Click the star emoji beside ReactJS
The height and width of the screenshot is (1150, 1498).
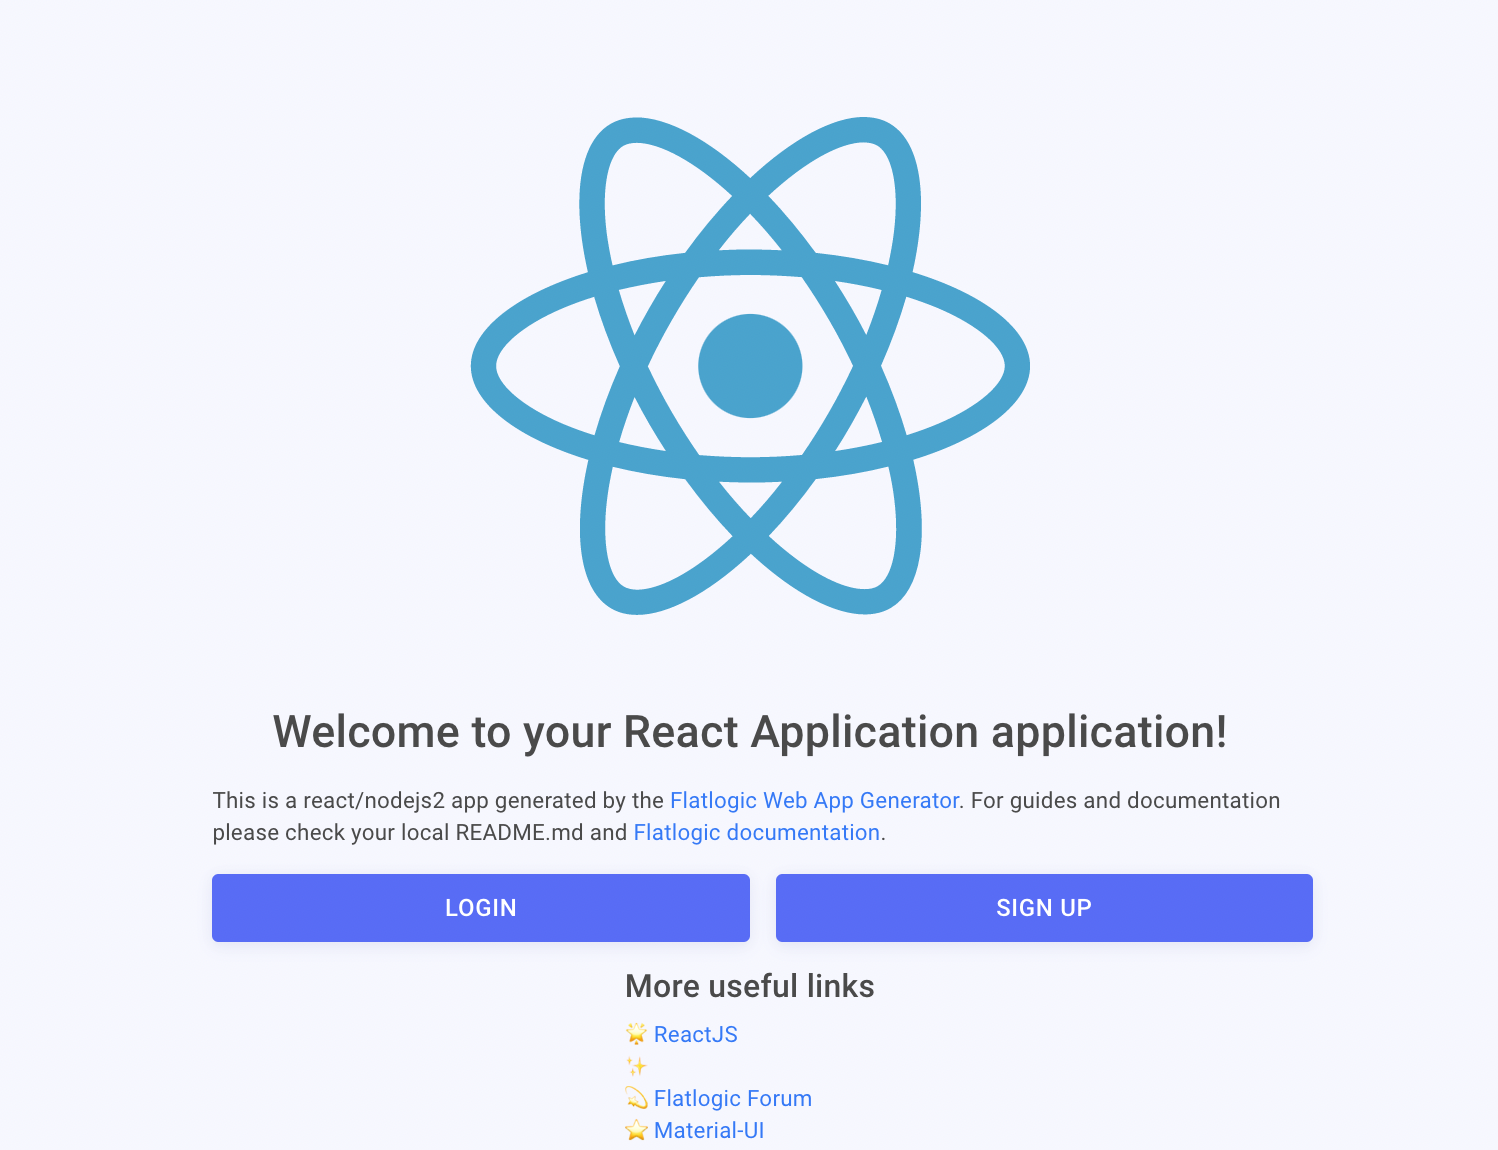(x=637, y=1034)
